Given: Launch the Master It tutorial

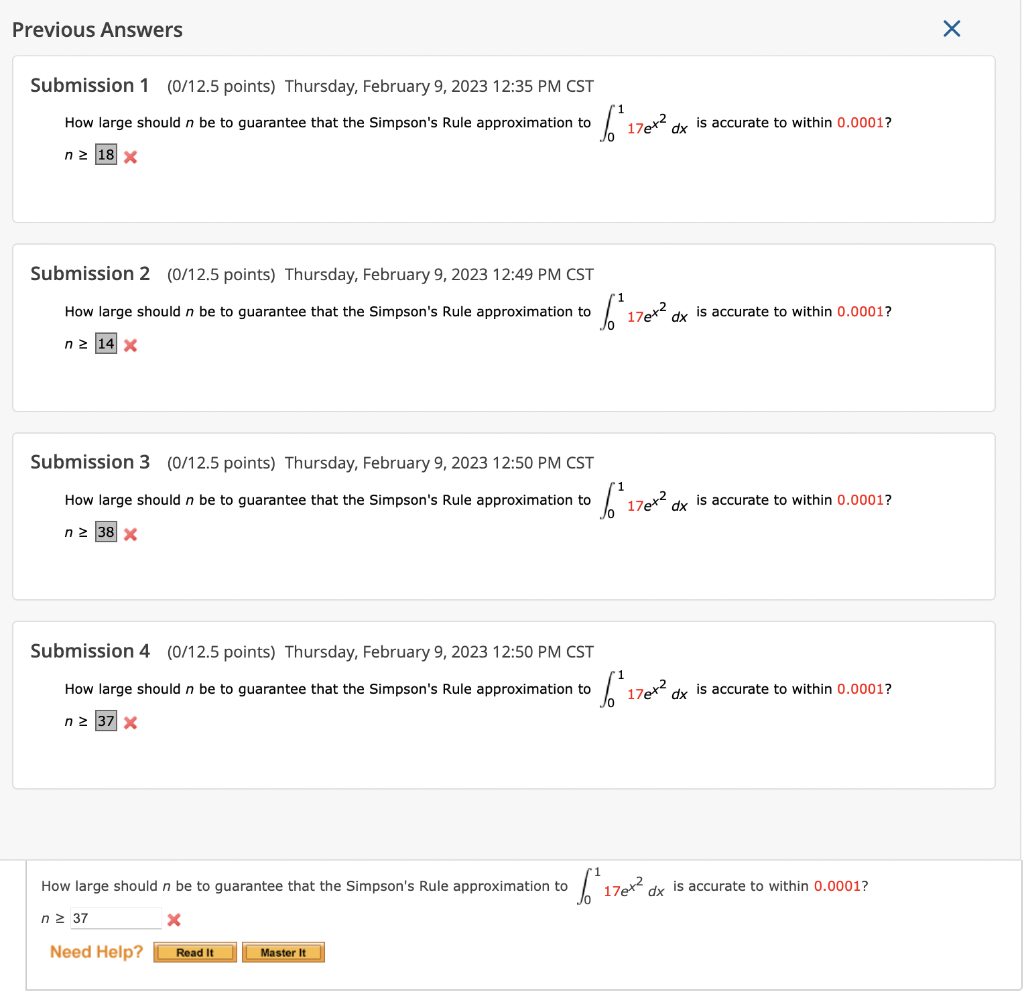Looking at the screenshot, I should click(283, 952).
